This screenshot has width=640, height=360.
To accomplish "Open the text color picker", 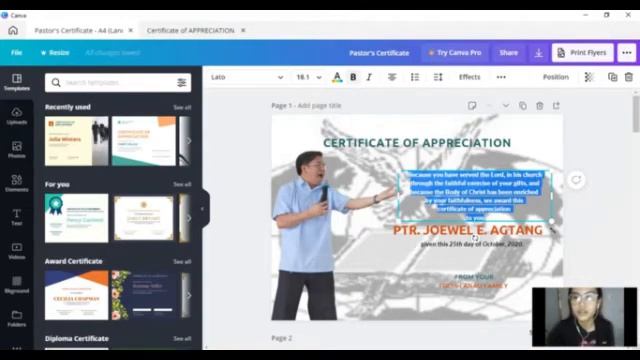I will click(x=337, y=77).
